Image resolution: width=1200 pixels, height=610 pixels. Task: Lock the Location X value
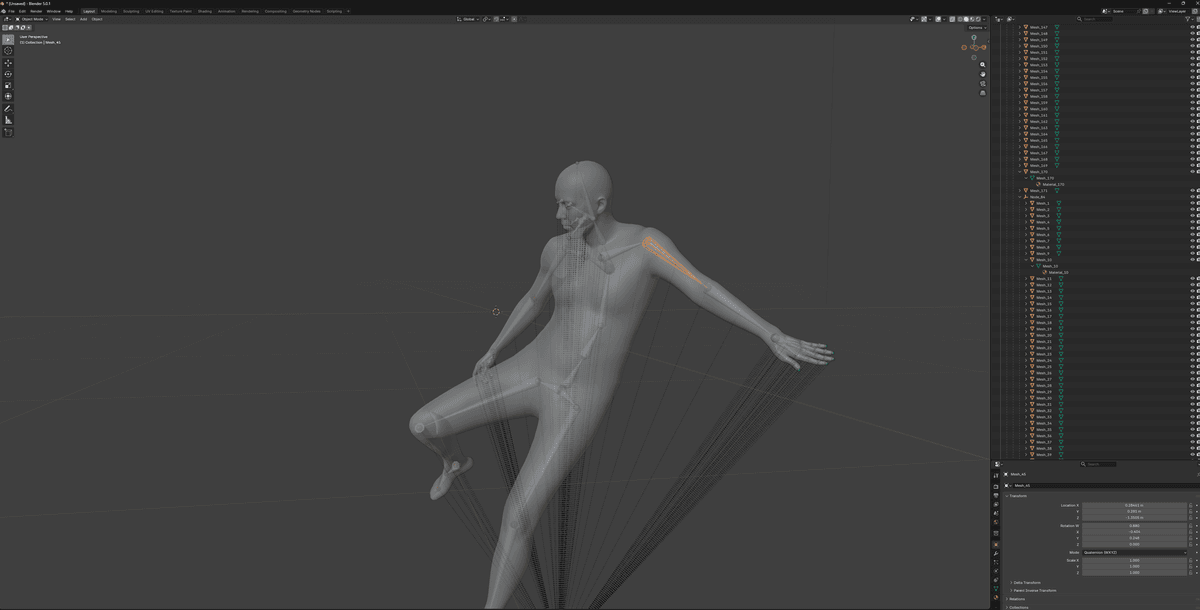click(x=1190, y=505)
